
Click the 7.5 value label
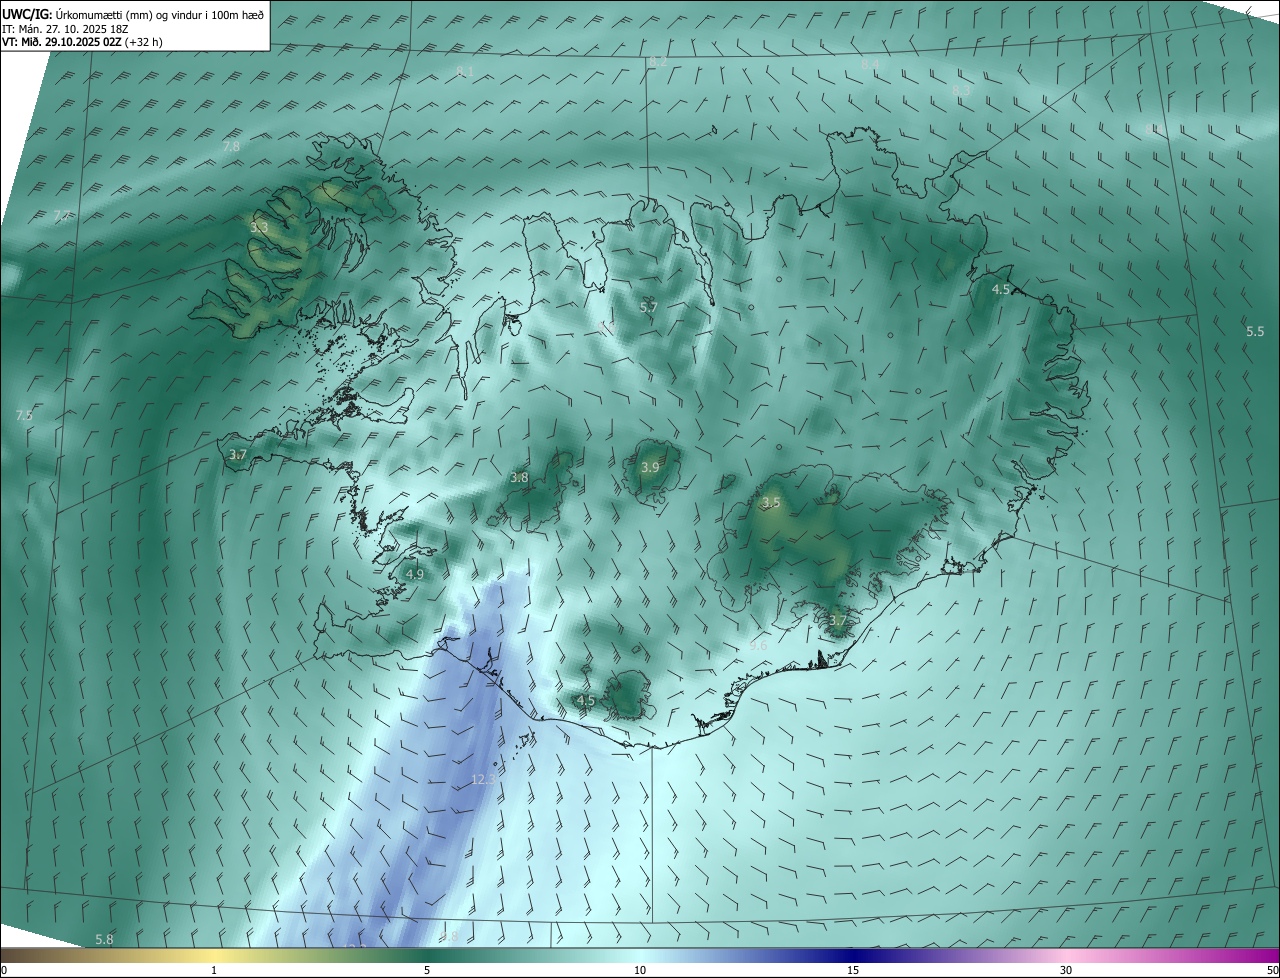[x=25, y=415]
